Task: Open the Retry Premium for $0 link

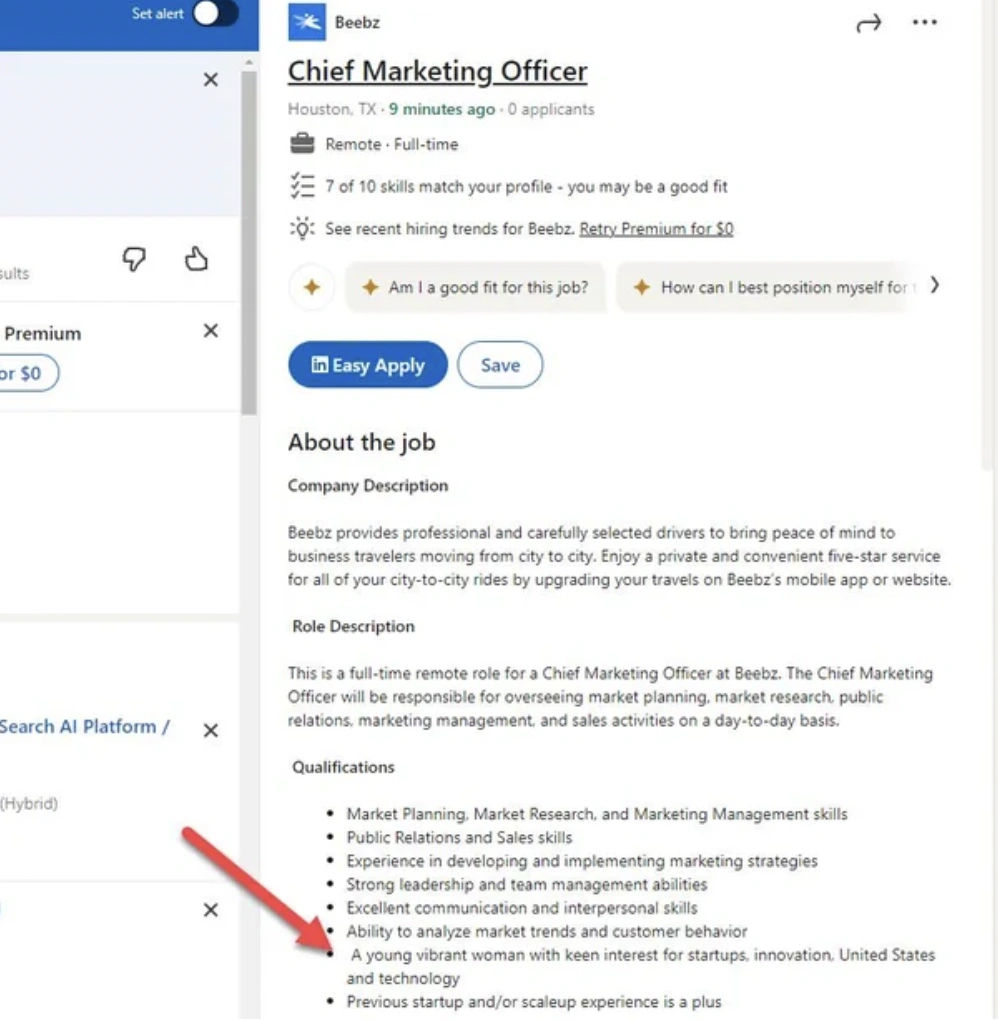Action: 656,229
